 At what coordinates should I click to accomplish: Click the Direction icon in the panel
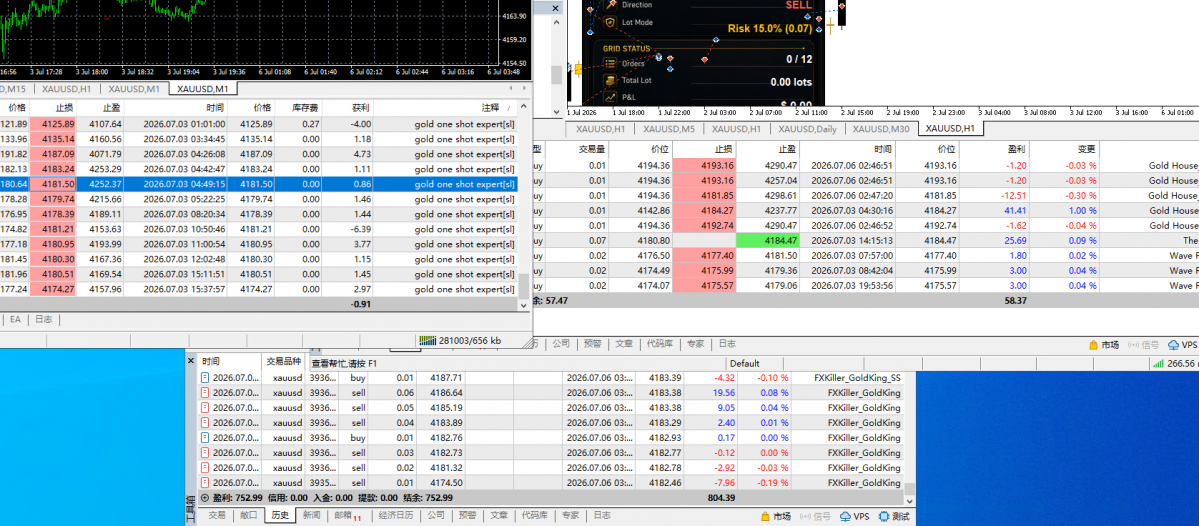tap(610, 5)
